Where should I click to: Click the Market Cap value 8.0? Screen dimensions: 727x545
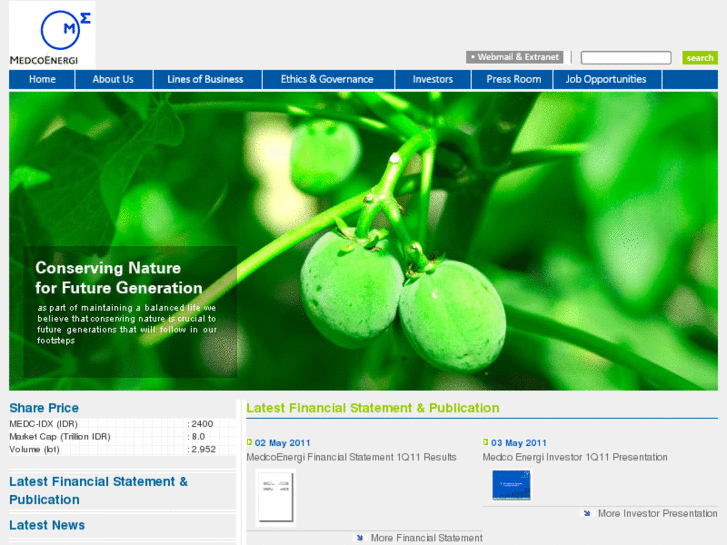[198, 436]
